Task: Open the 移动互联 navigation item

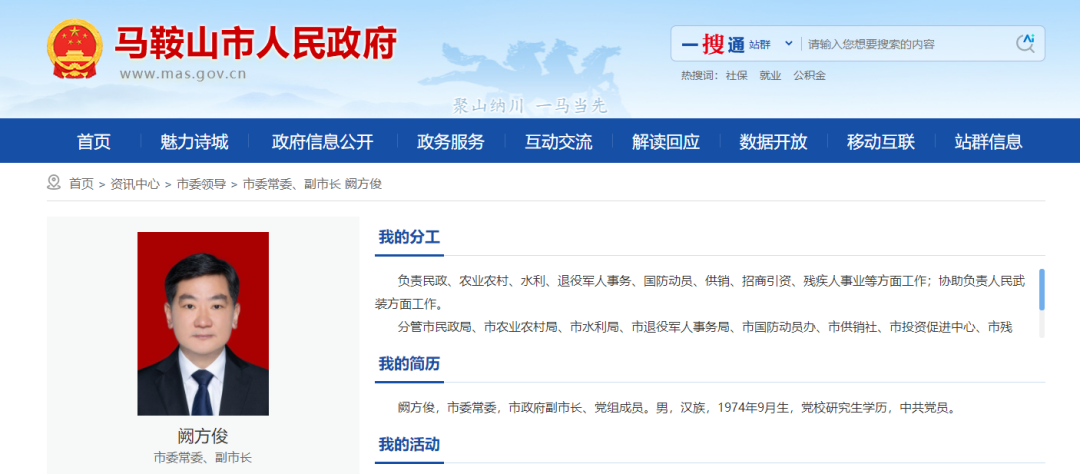Action: (881, 142)
